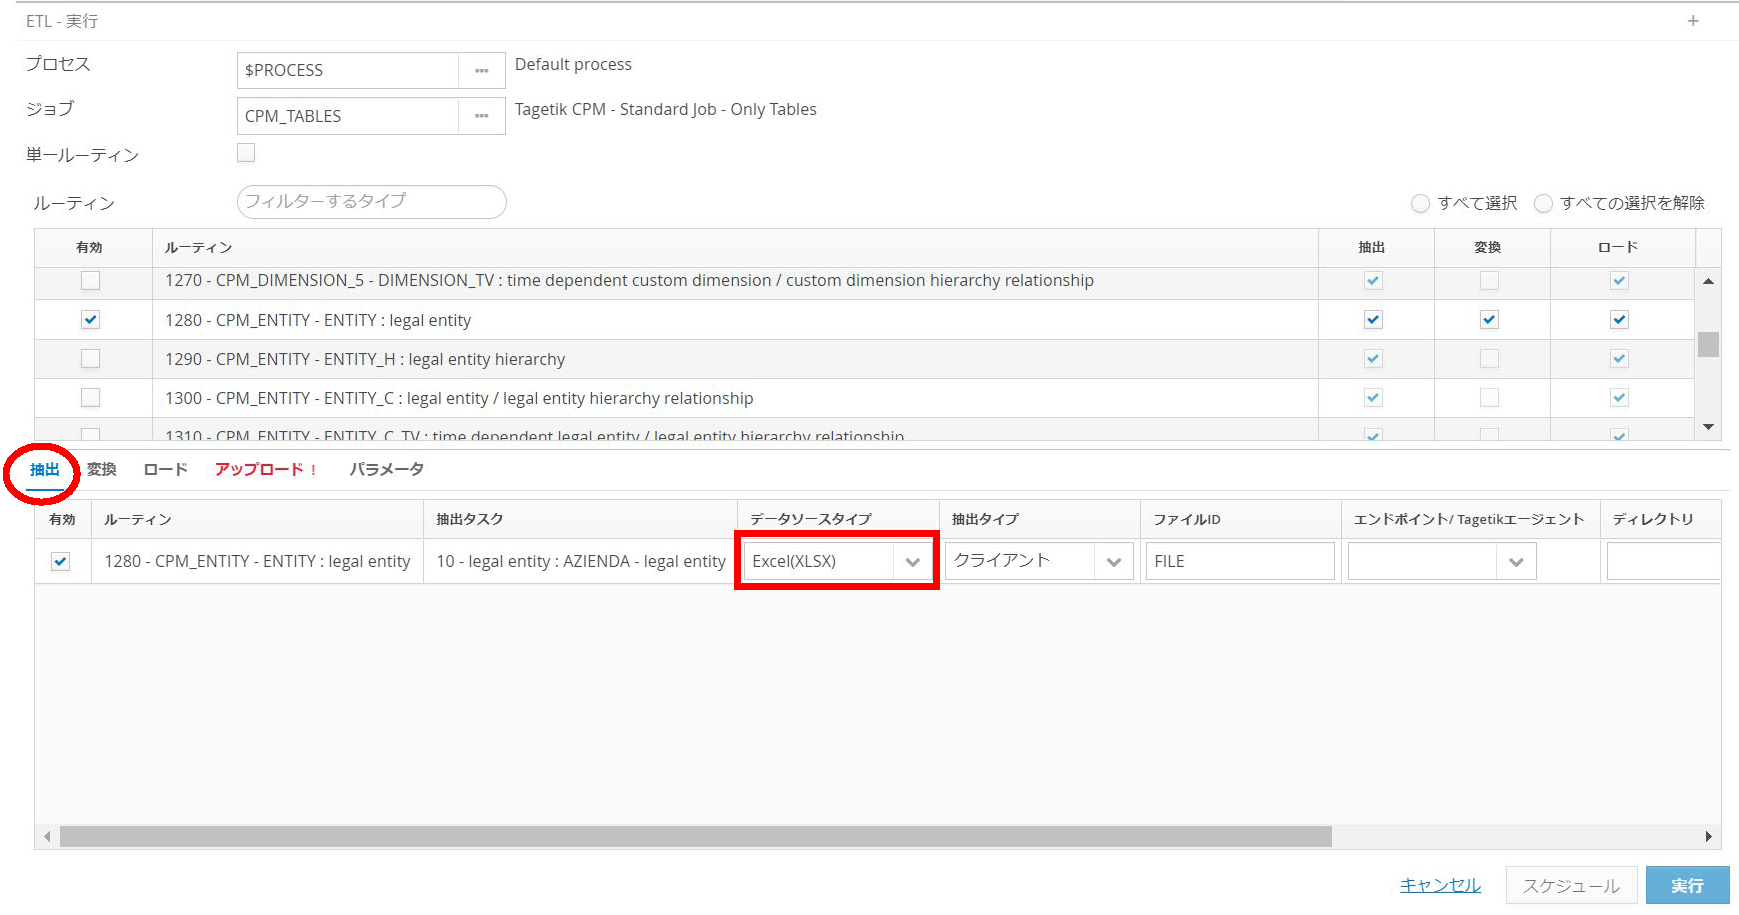Select the すべて選択 radio button
The image size is (1739, 915).
click(x=1420, y=204)
